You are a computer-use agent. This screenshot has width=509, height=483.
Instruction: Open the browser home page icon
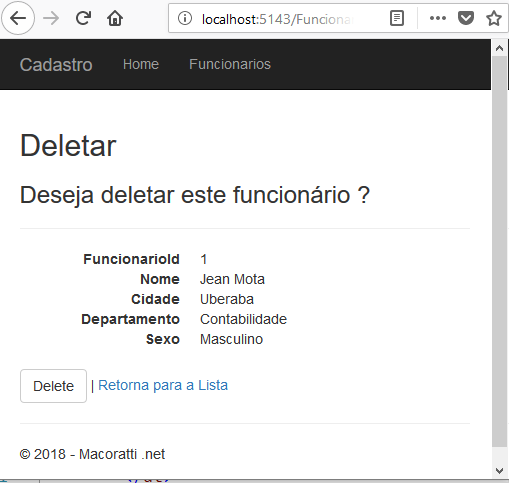click(115, 18)
